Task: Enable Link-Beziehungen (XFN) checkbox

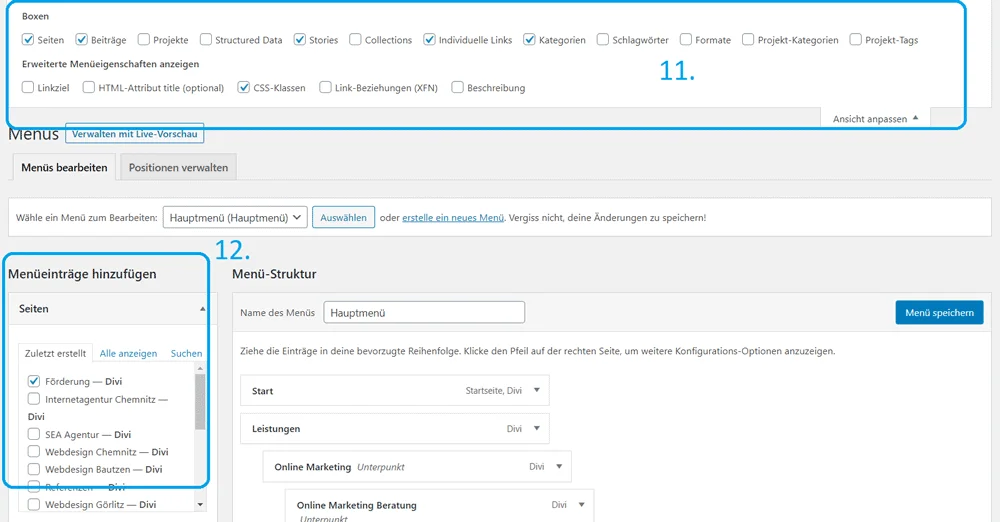Action: coord(325,87)
